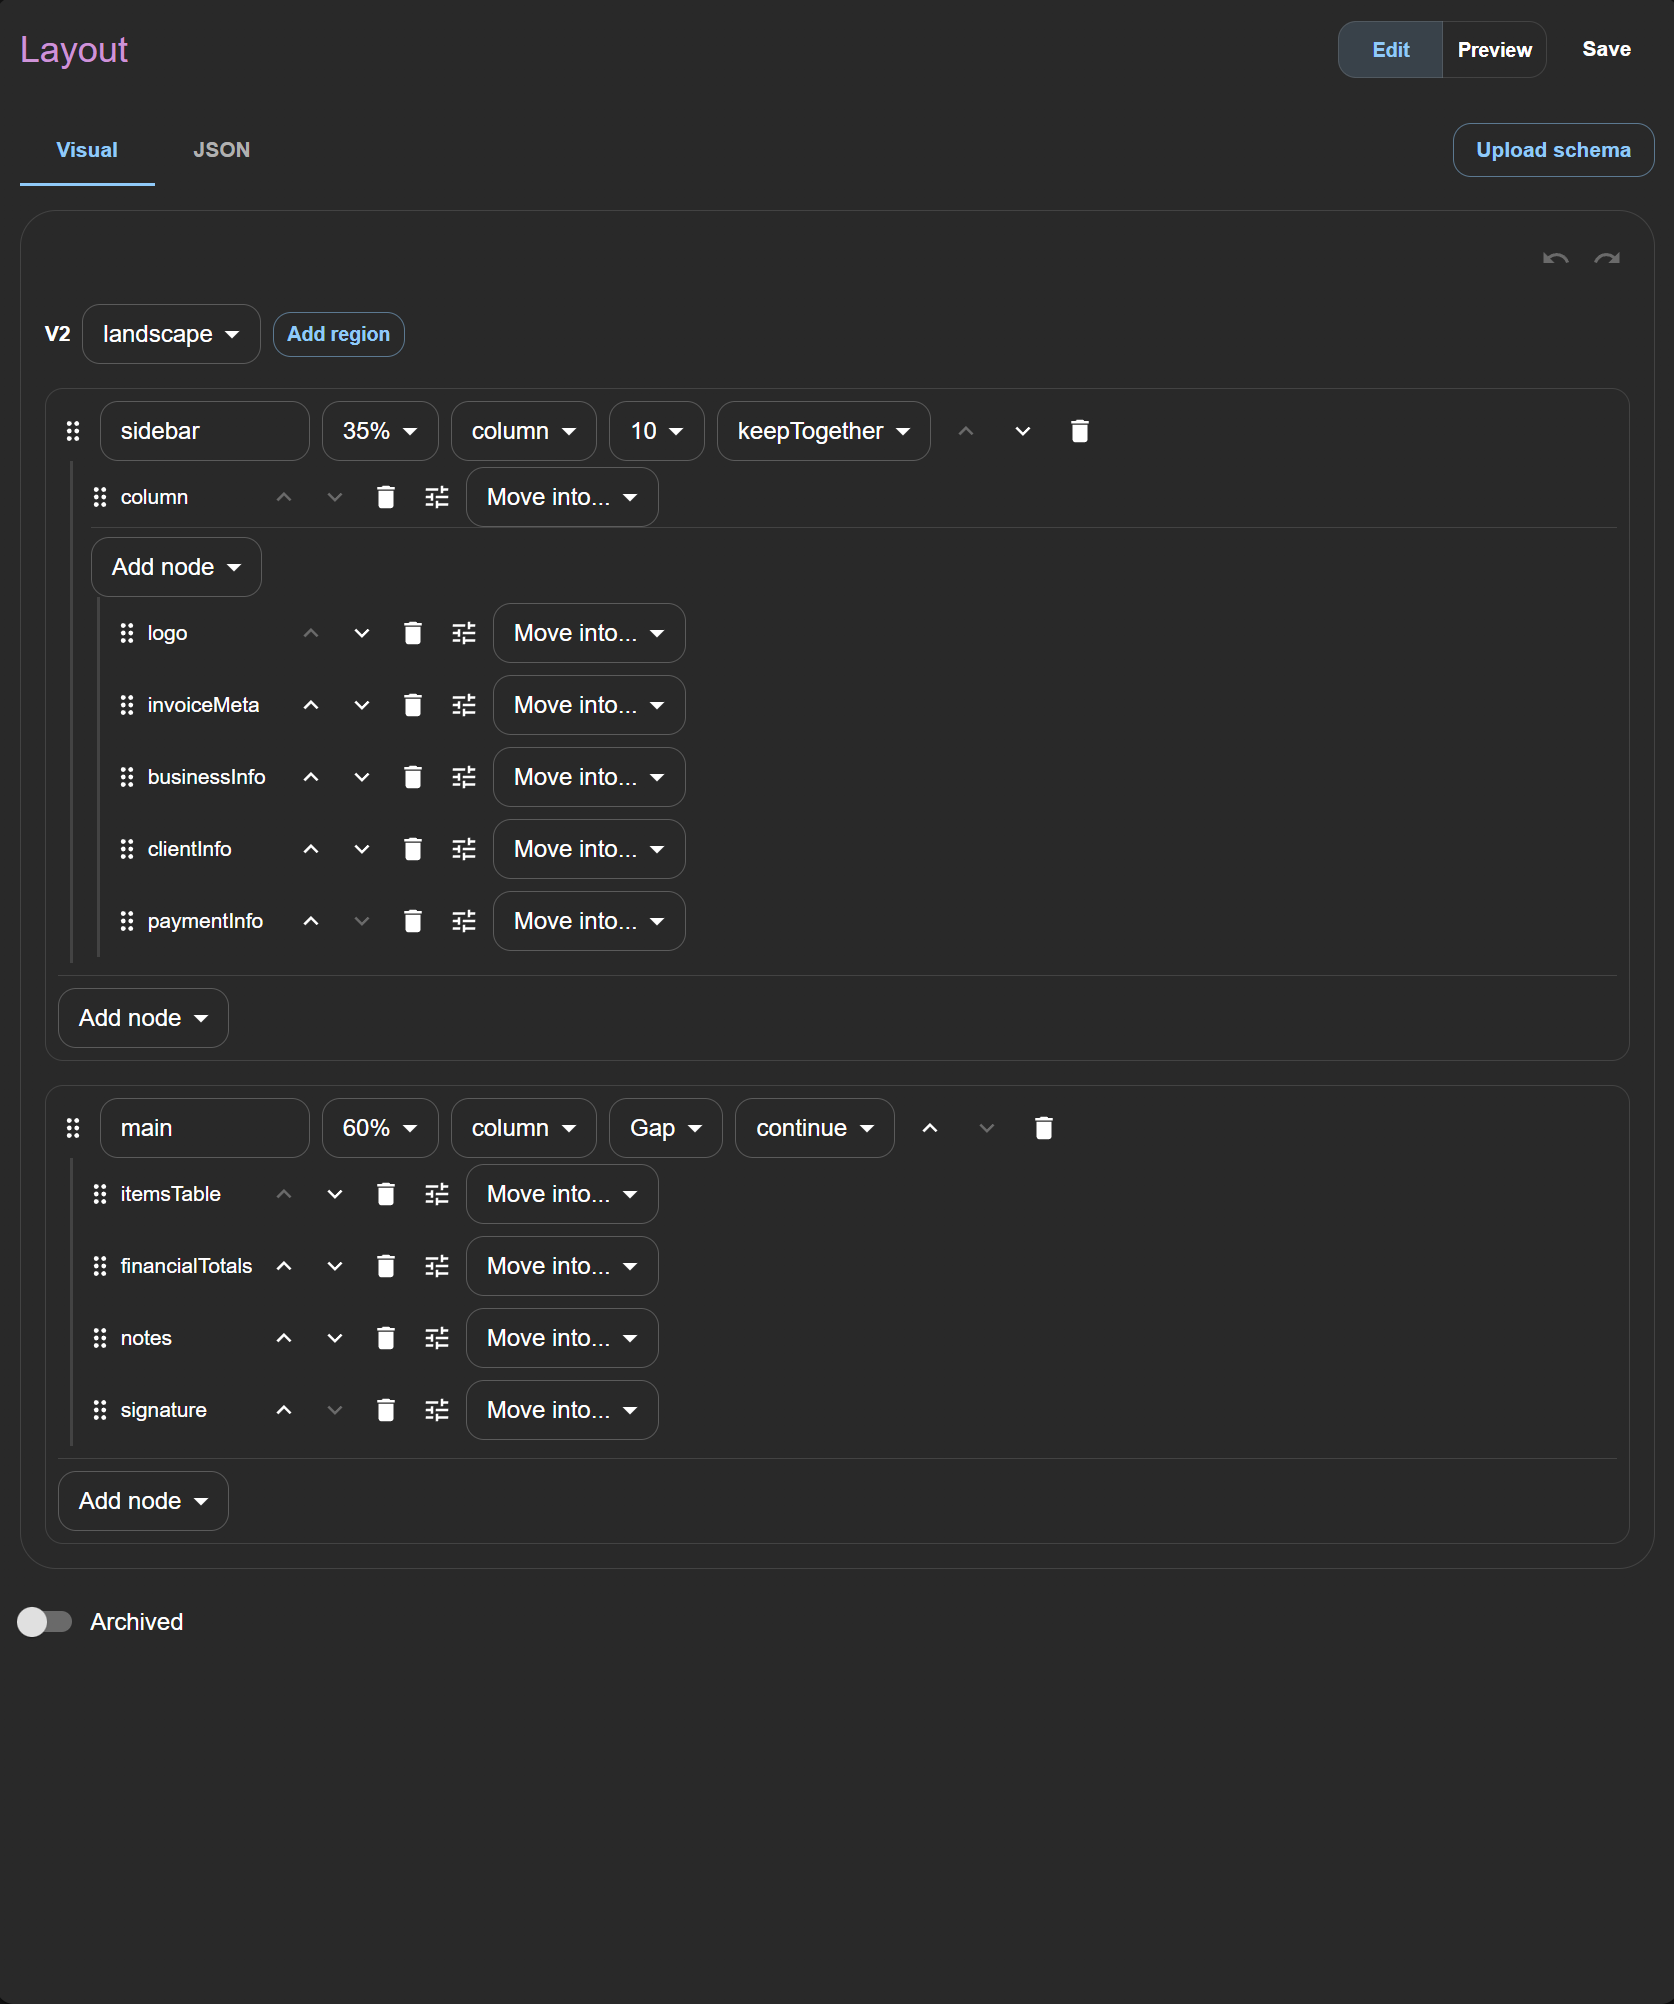Open the landscape orientation dropdown

[x=171, y=334]
